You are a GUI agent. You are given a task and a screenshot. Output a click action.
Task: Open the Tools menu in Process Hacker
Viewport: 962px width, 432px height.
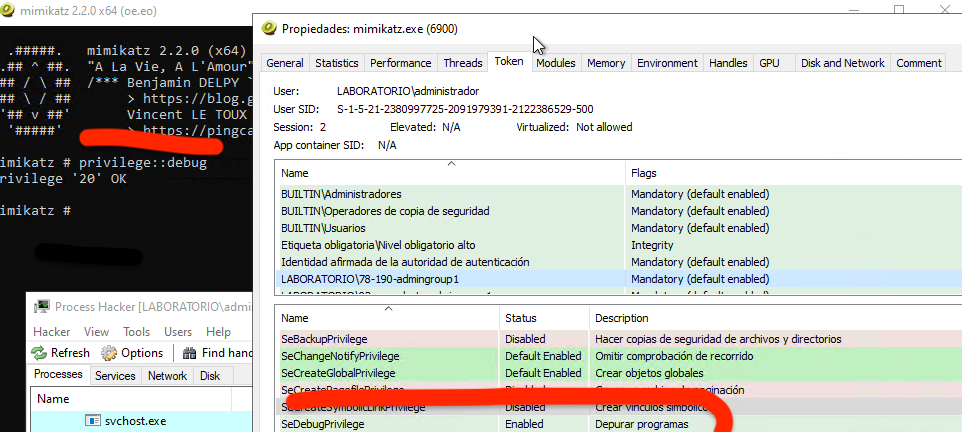click(x=136, y=331)
